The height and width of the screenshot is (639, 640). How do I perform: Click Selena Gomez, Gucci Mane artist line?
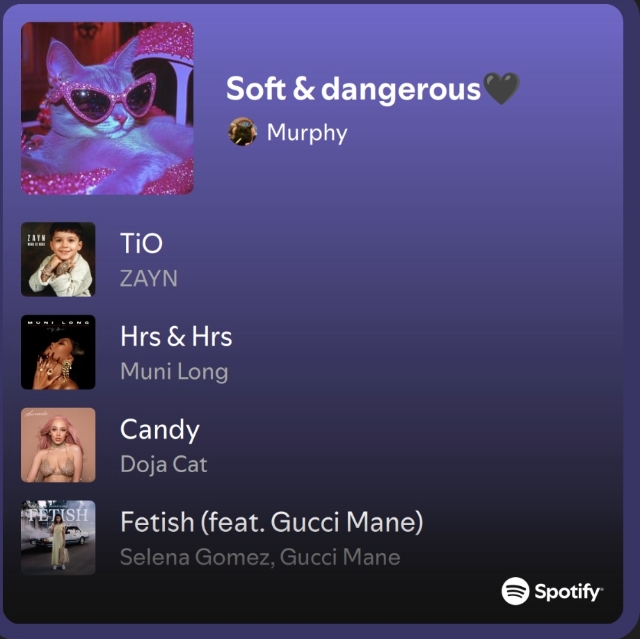(x=260, y=557)
